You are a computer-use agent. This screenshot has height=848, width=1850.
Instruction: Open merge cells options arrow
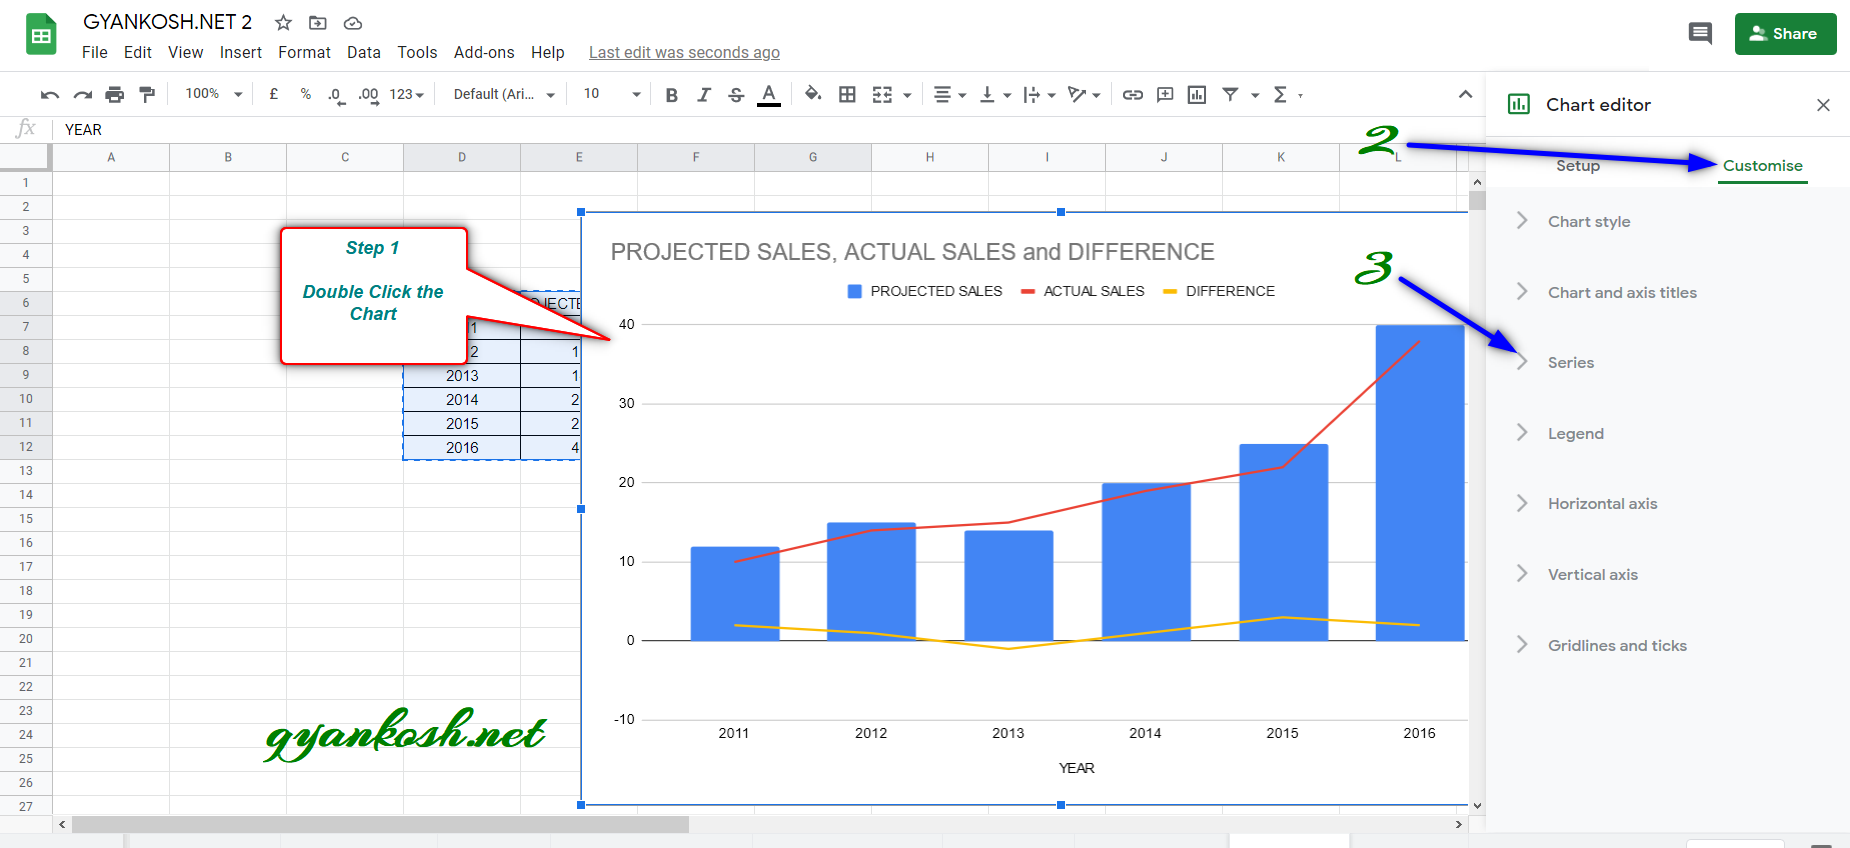tap(907, 96)
